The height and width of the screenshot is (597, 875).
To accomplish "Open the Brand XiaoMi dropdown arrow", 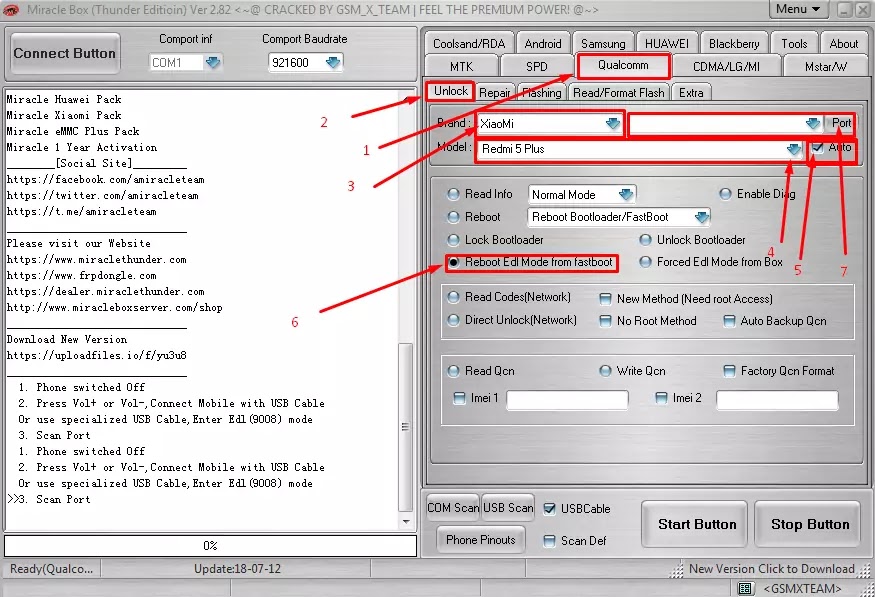I will click(x=613, y=123).
